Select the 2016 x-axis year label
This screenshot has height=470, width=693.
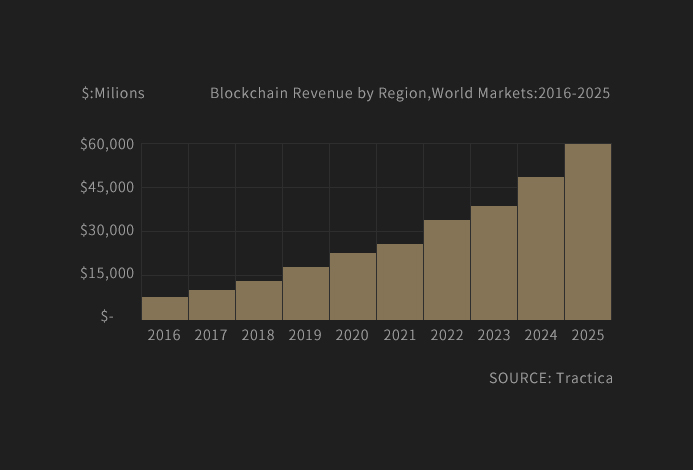click(x=164, y=335)
